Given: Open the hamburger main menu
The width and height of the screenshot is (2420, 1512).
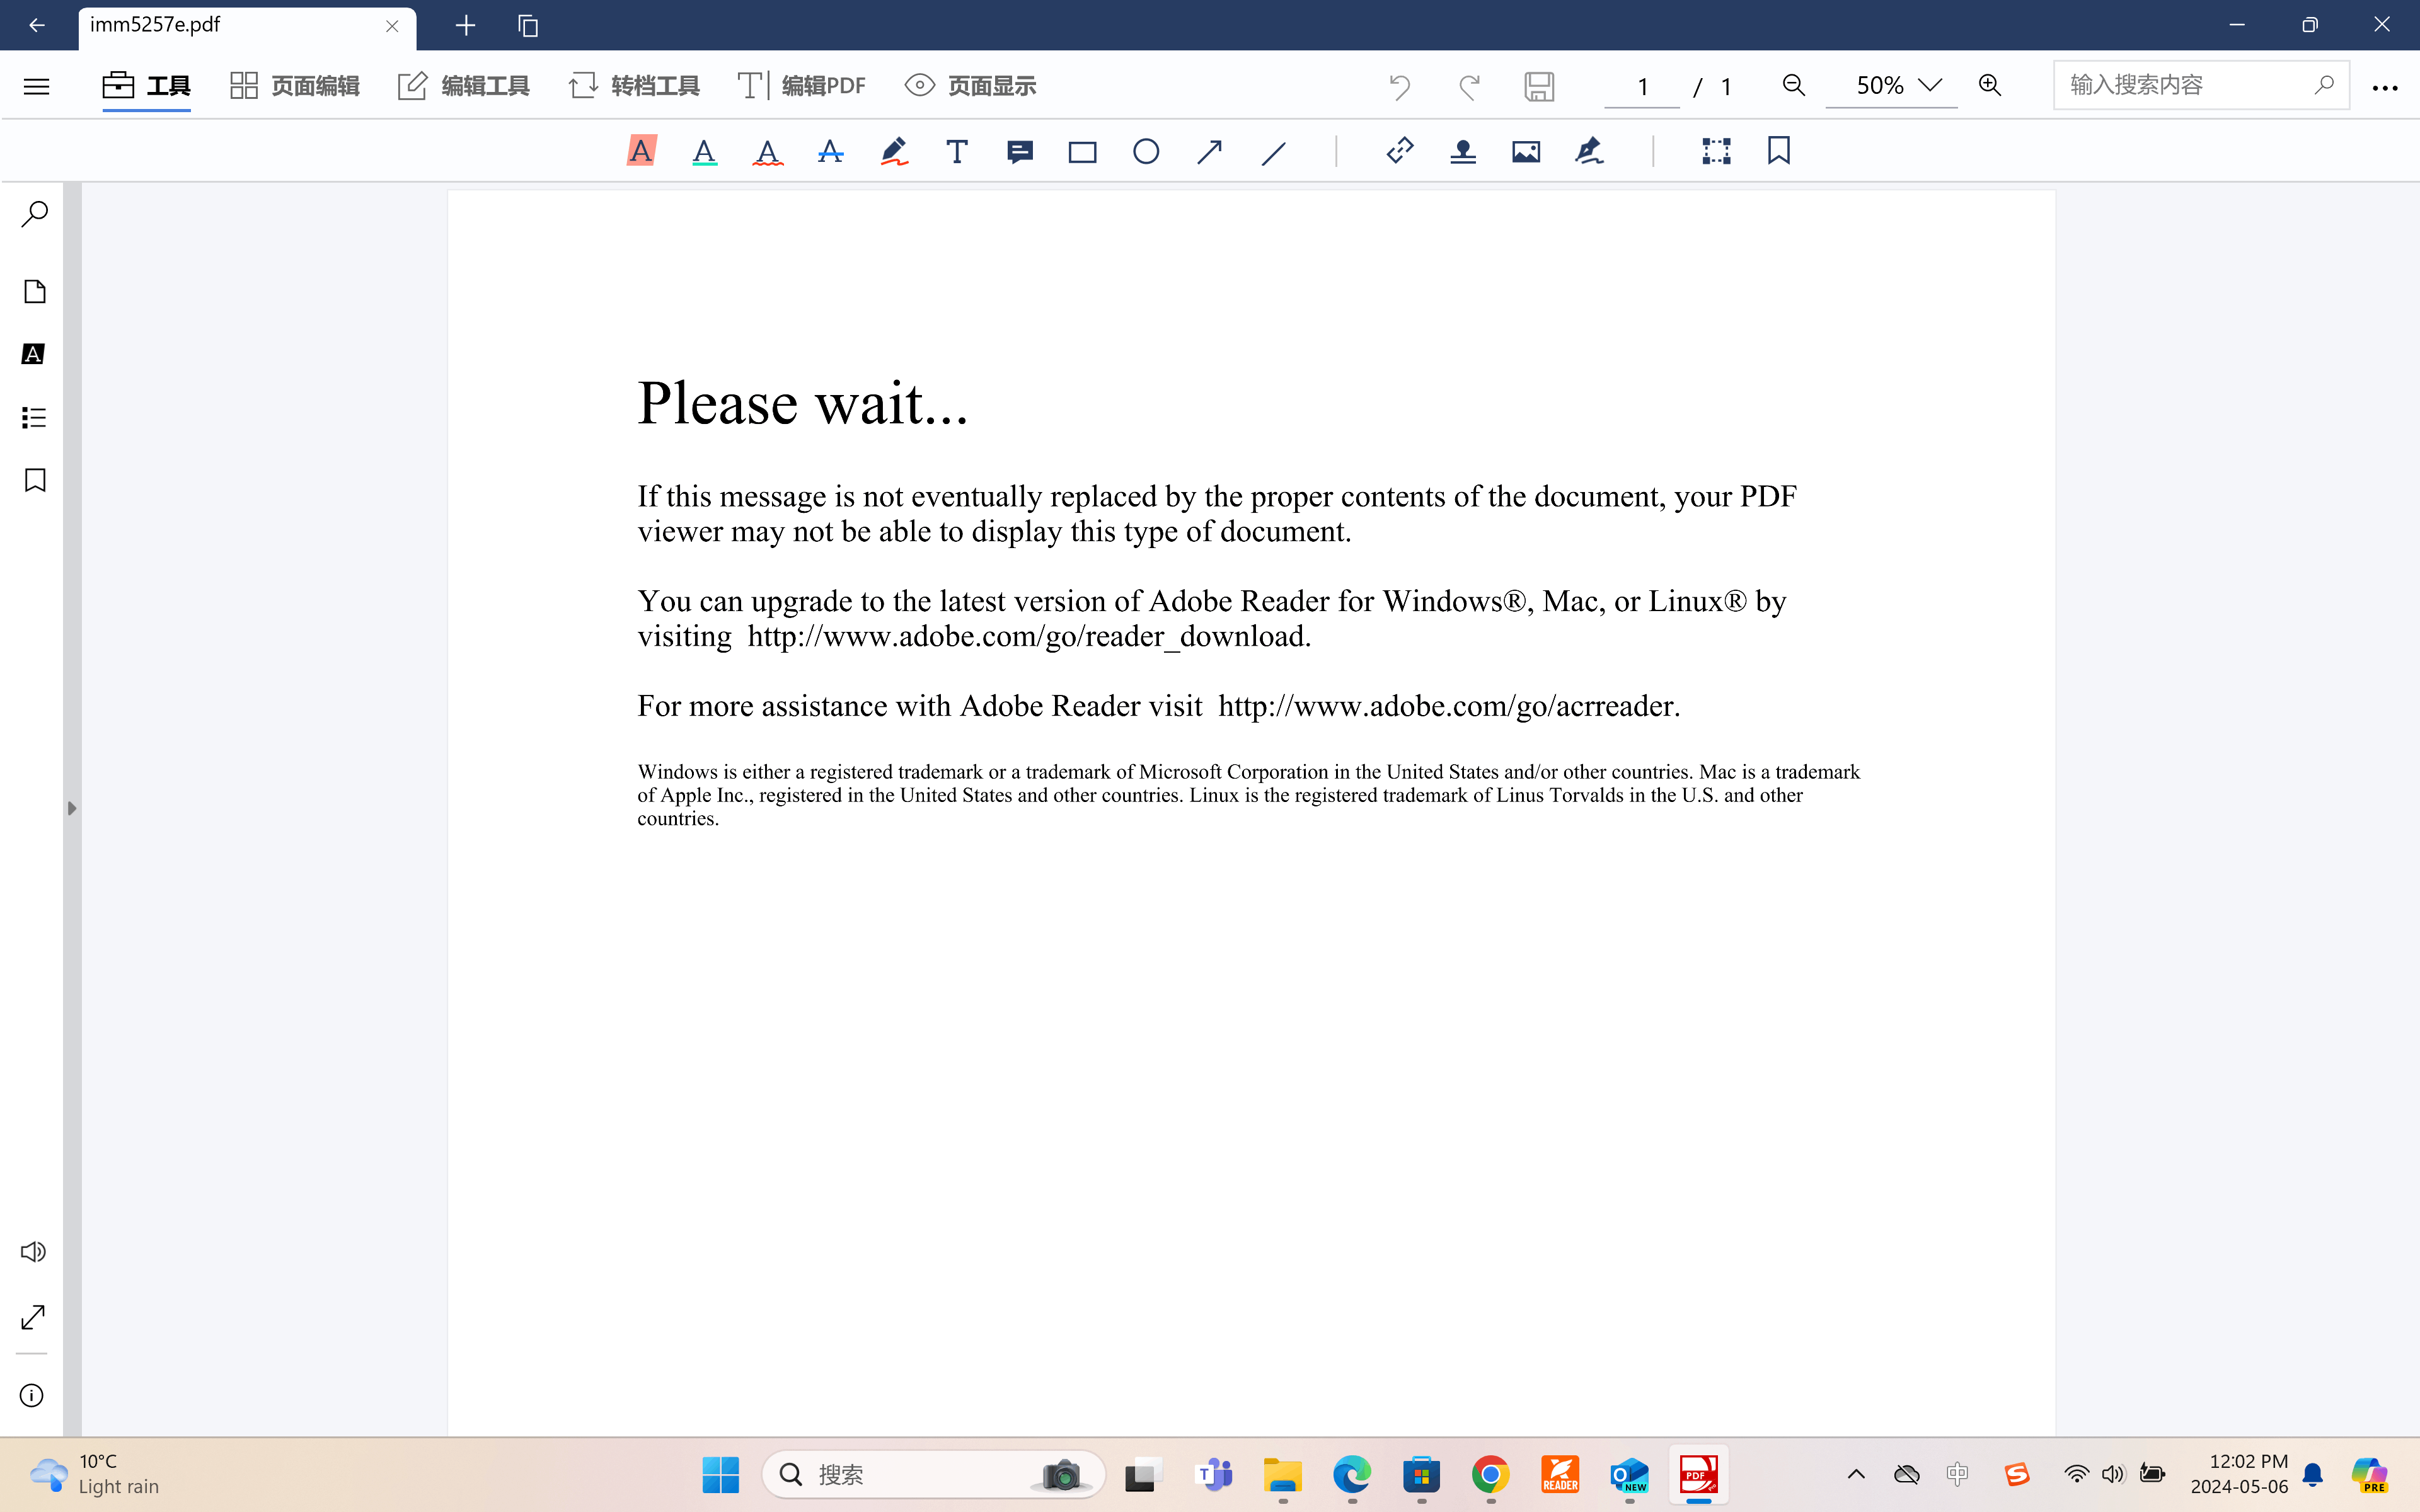Looking at the screenshot, I should coord(36,86).
